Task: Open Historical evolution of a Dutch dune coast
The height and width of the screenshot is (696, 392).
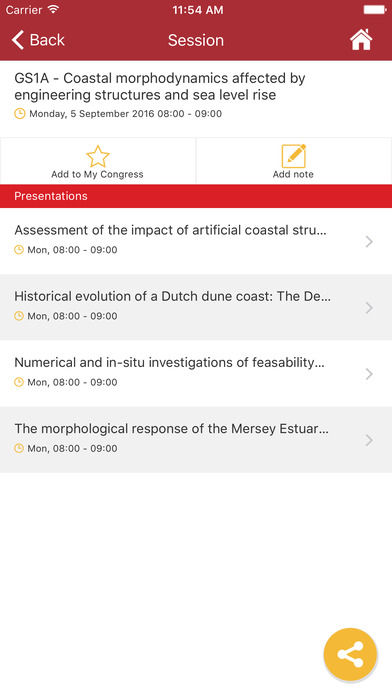Action: pyautogui.click(x=196, y=308)
